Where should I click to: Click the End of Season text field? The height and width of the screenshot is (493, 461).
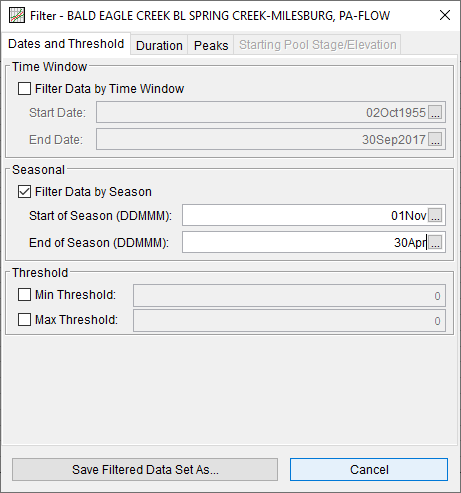click(305, 242)
